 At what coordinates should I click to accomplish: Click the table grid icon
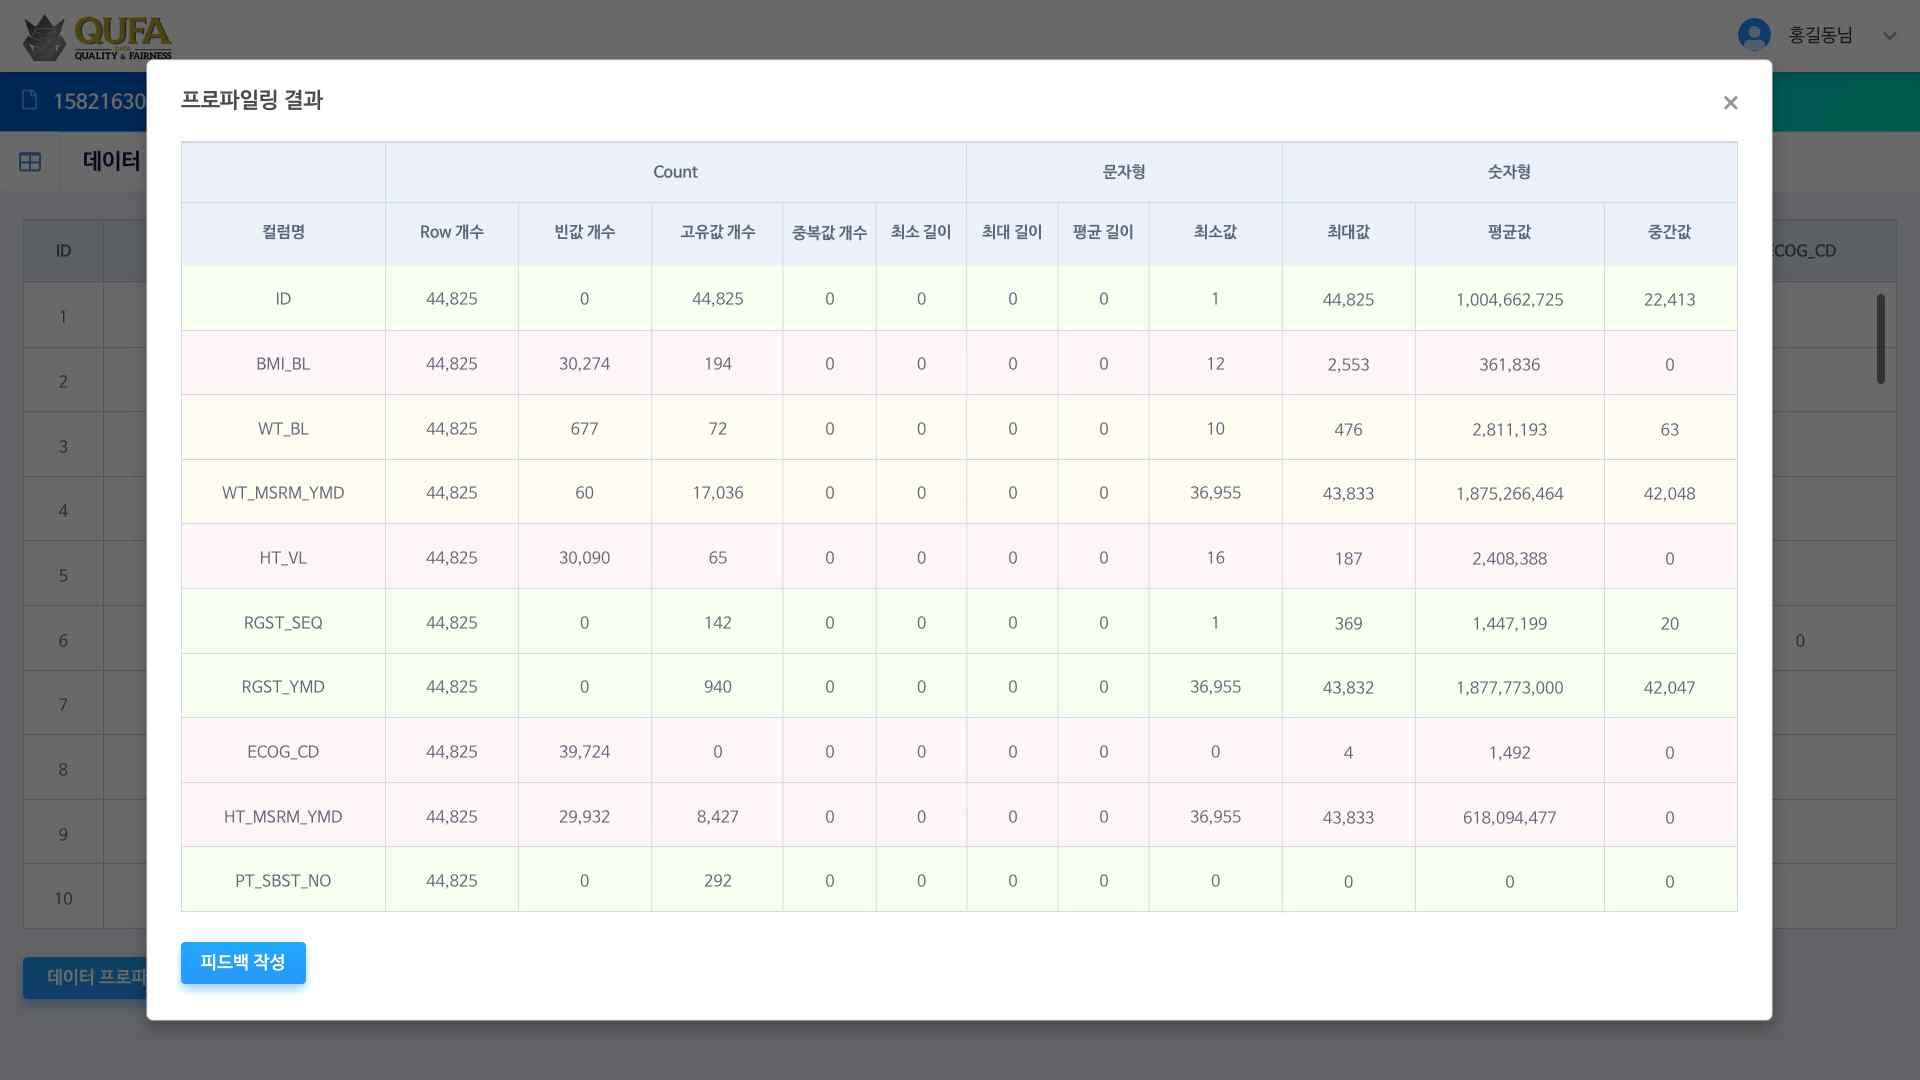(30, 161)
